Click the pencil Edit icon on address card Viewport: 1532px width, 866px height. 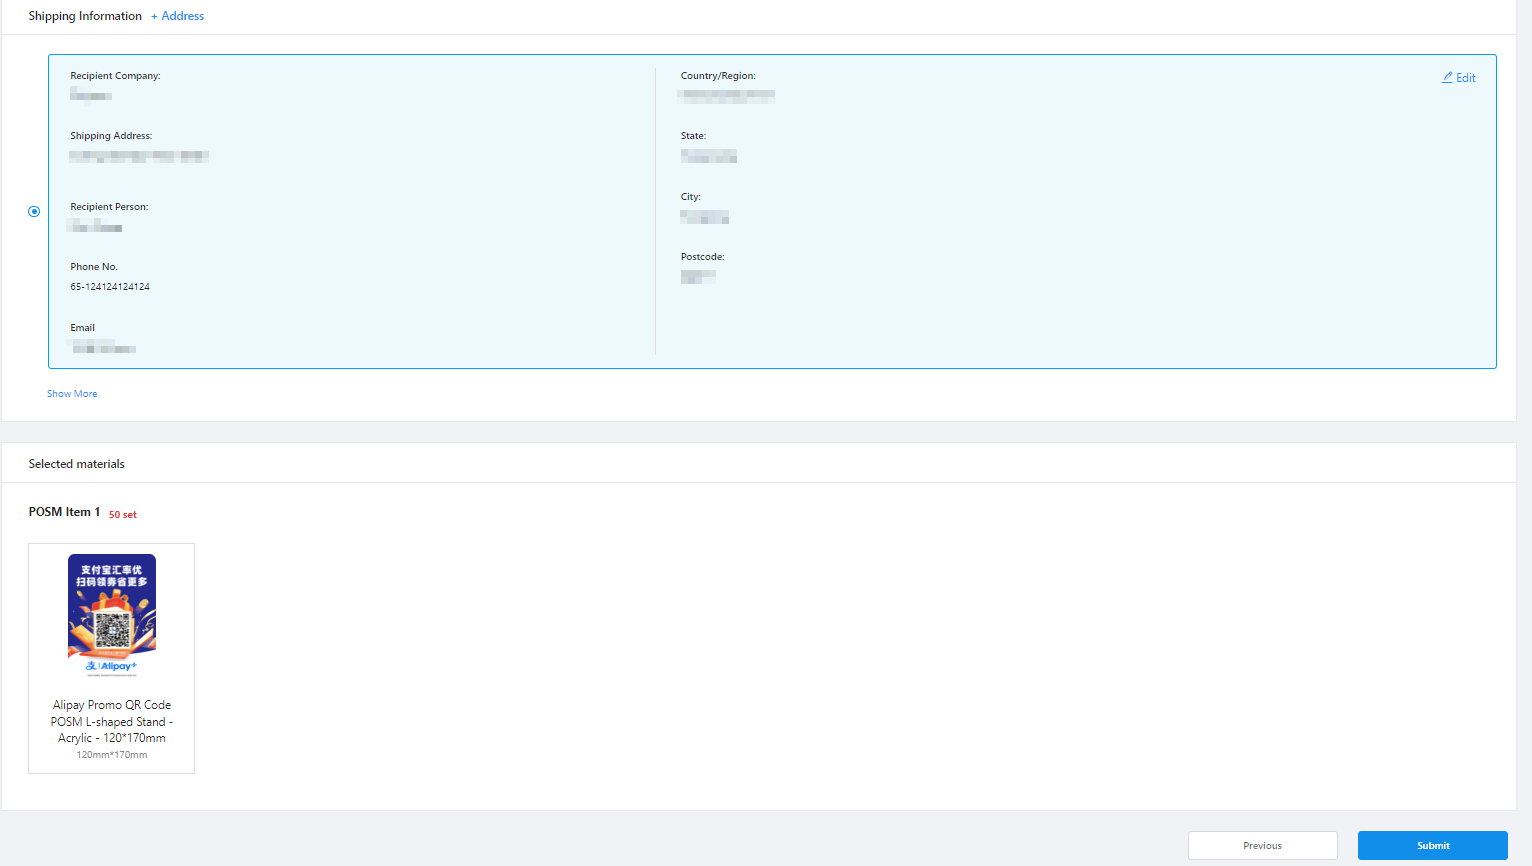coord(1447,77)
